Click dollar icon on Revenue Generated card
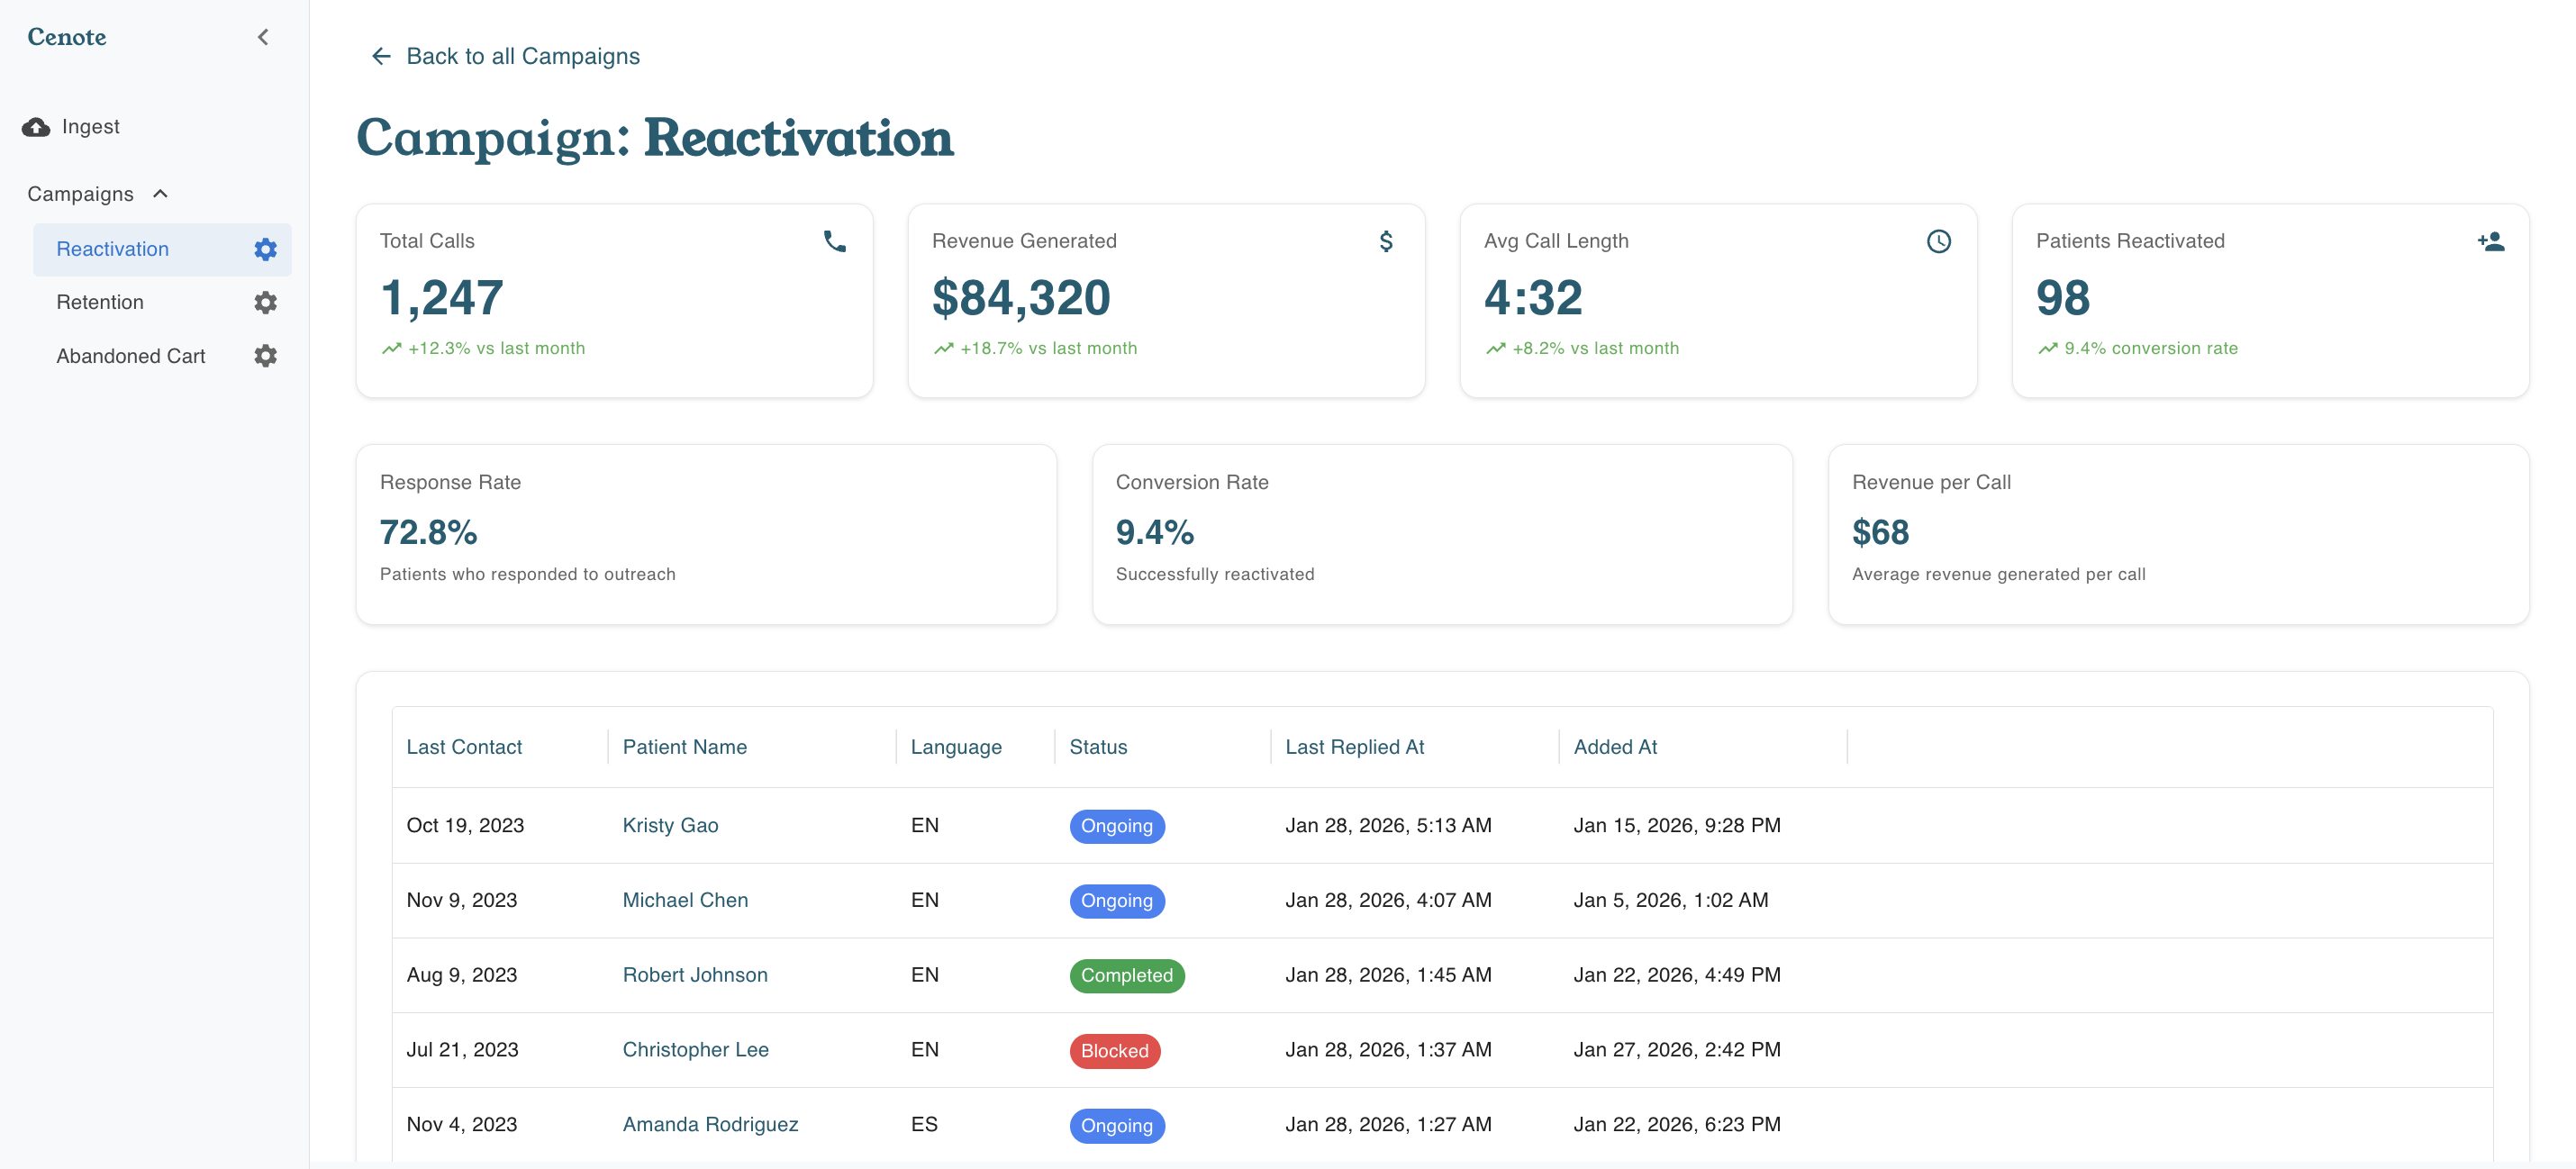2576x1169 pixels. (1386, 241)
